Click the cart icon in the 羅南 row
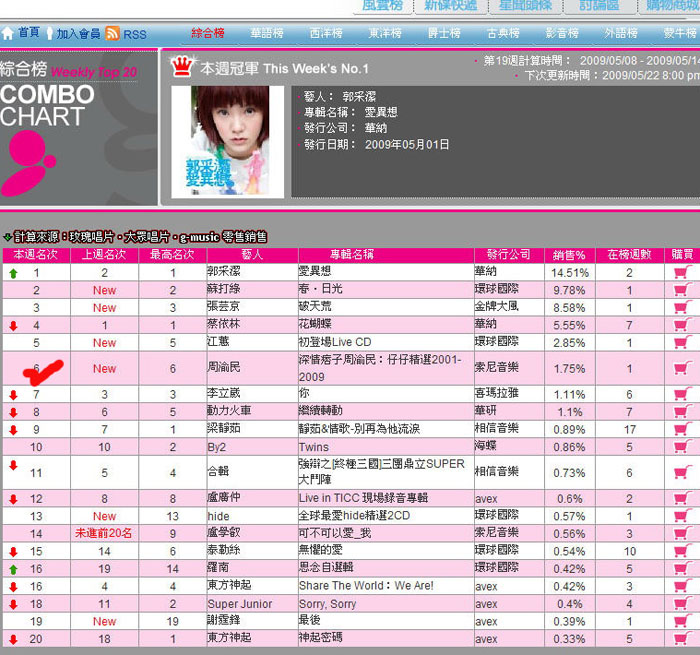This screenshot has width=700, height=655. 682,568
